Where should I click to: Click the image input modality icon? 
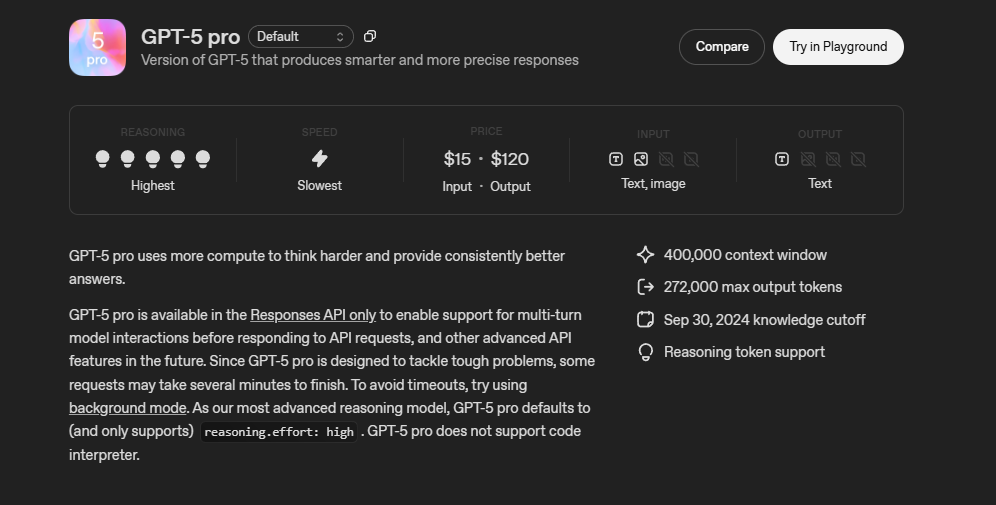(x=641, y=159)
